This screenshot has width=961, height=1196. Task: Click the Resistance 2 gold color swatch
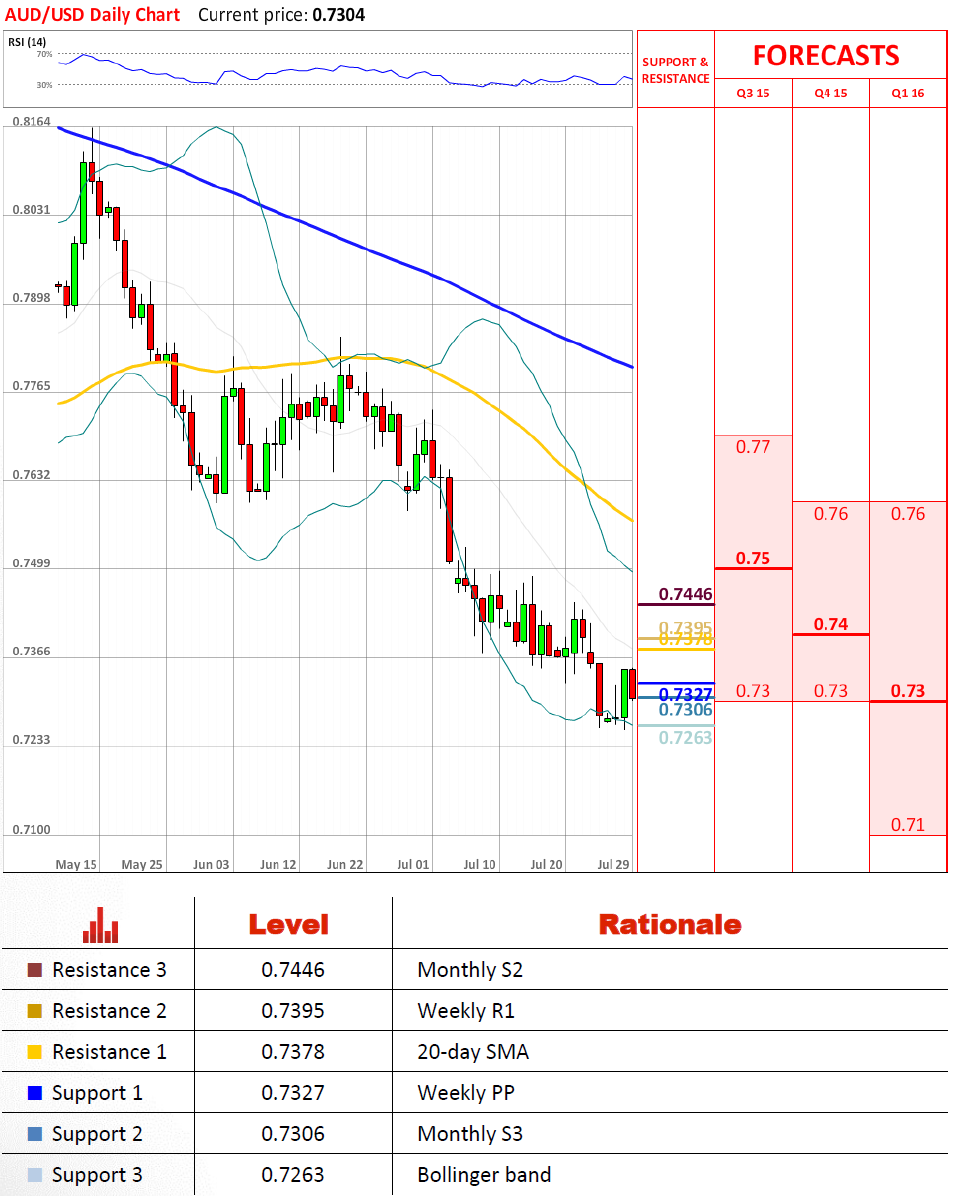(x=34, y=1011)
